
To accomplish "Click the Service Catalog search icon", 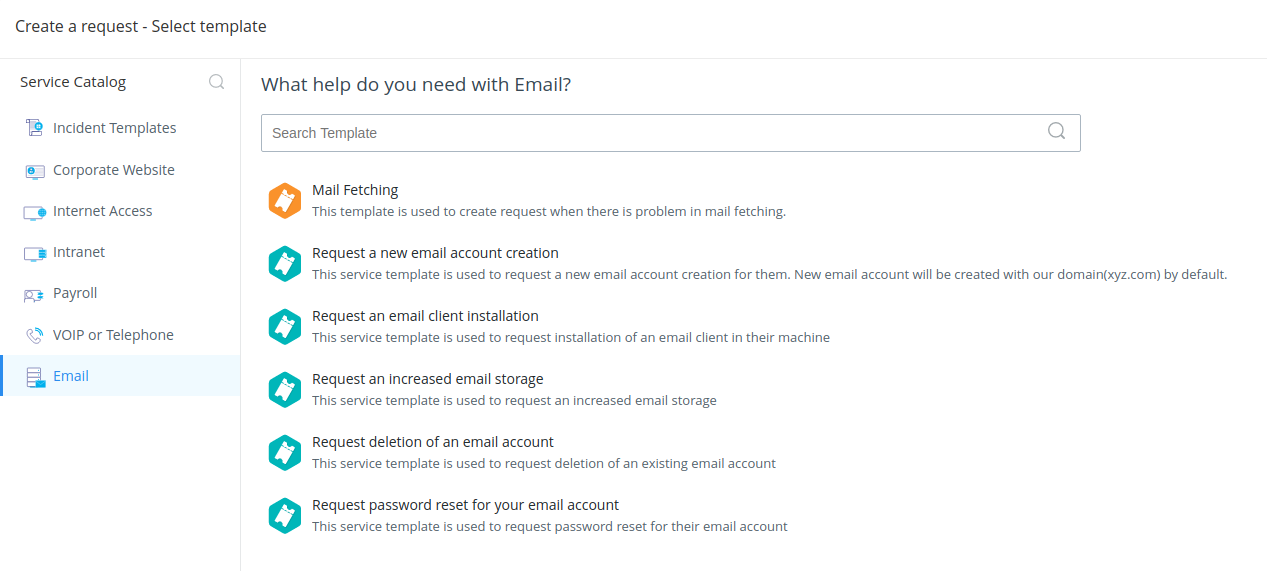I will pos(216,82).
